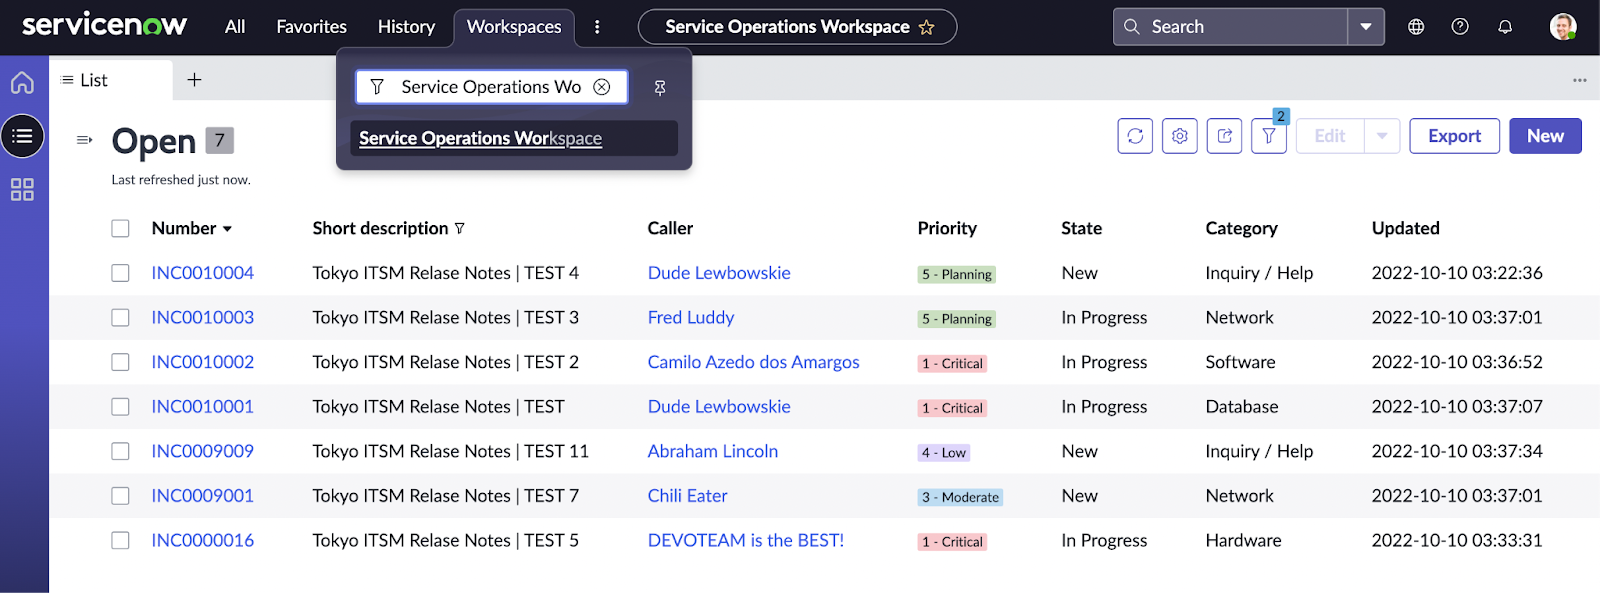Sort by Number column arrow
This screenshot has width=1600, height=593.
point(227,229)
